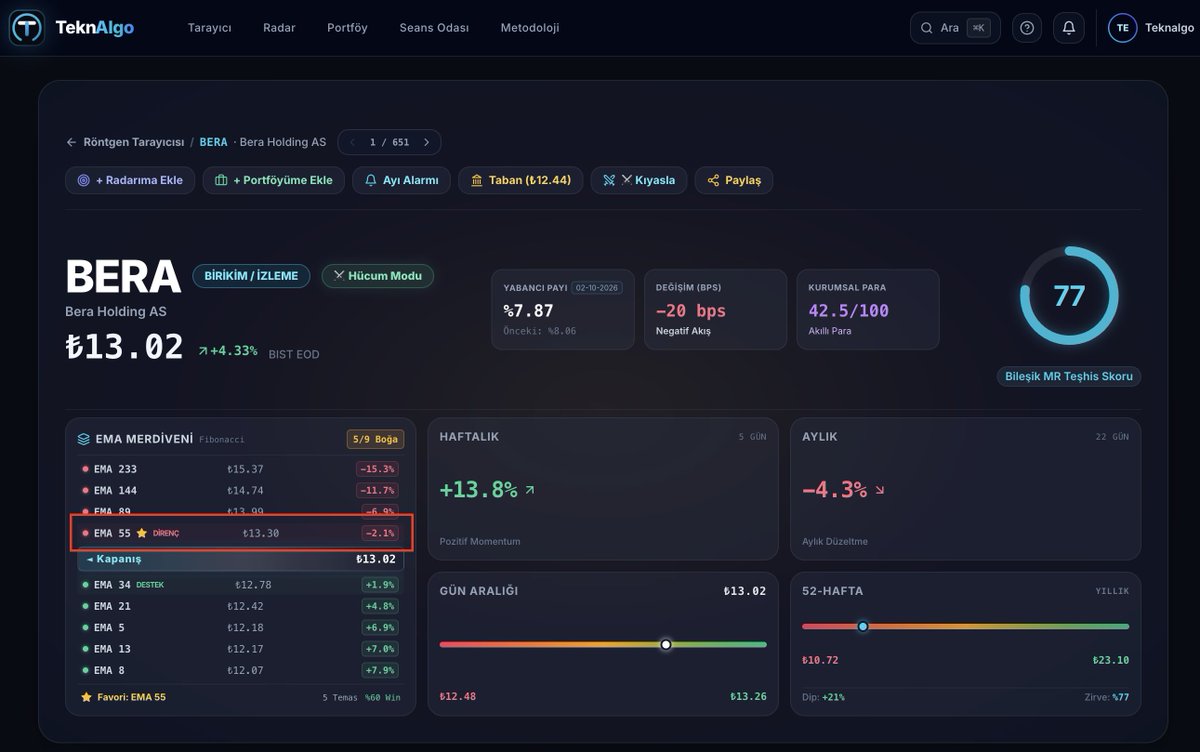1200x752 pixels.
Task: Click the -20 bps change value
Action: [x=691, y=311]
